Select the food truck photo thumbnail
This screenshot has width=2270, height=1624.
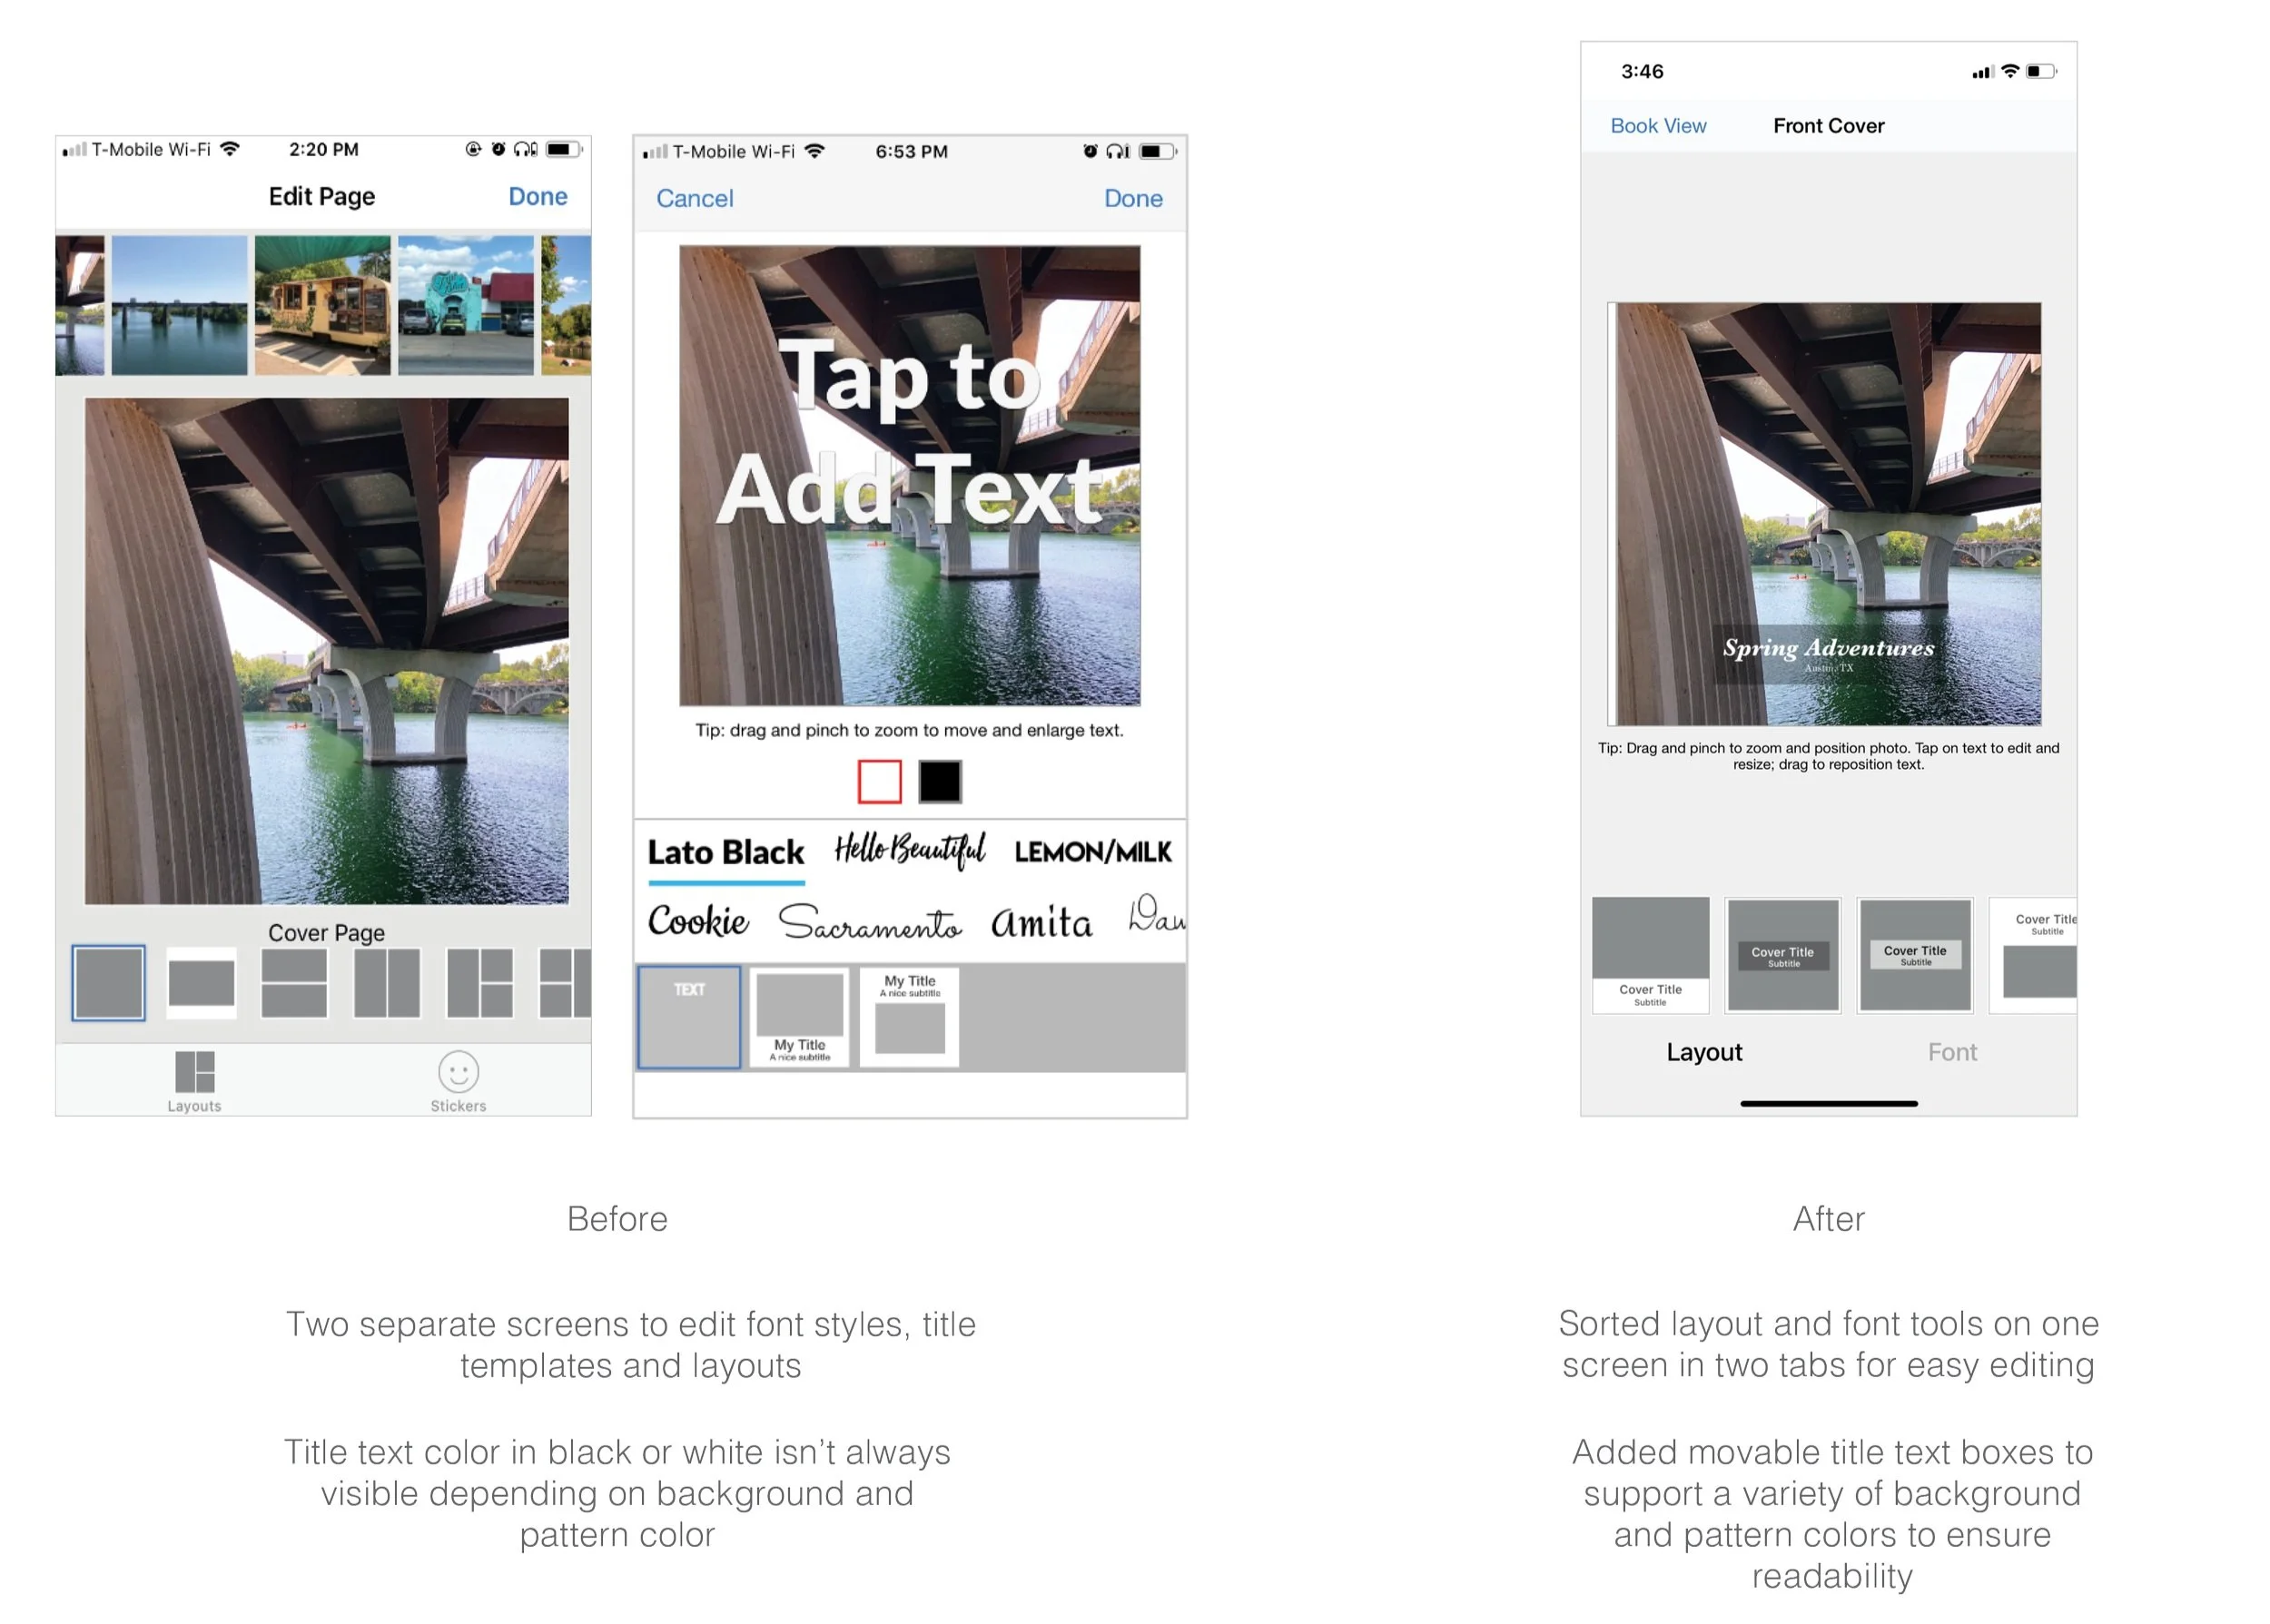[322, 305]
